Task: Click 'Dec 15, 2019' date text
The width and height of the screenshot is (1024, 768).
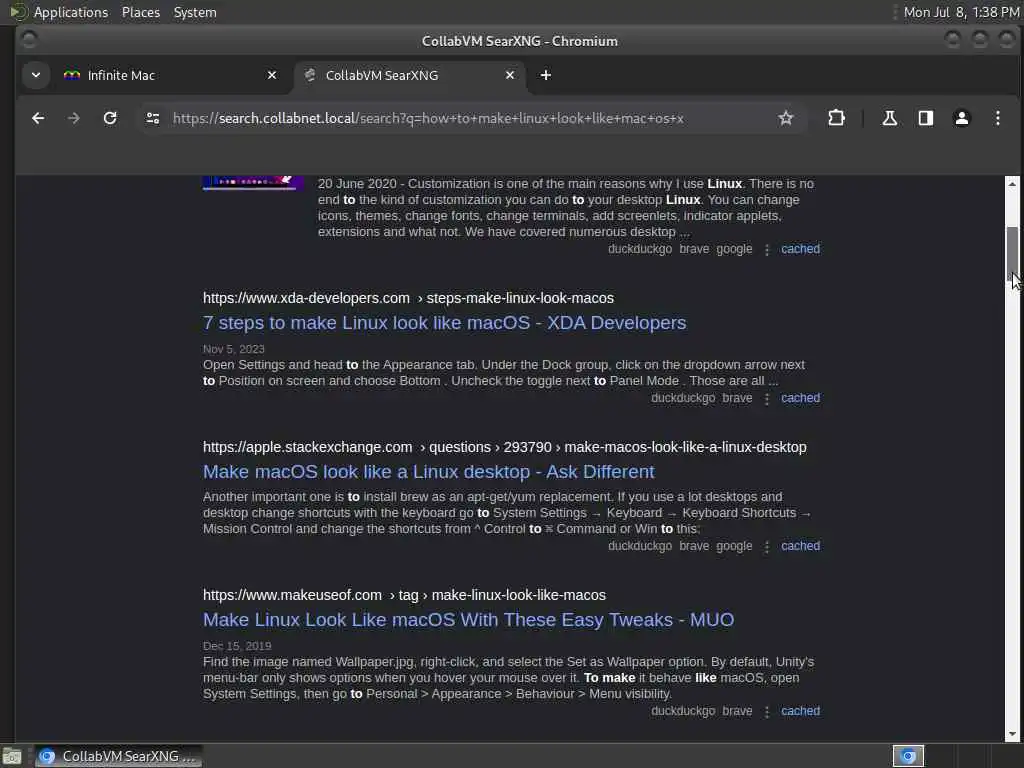Action: tap(236, 646)
